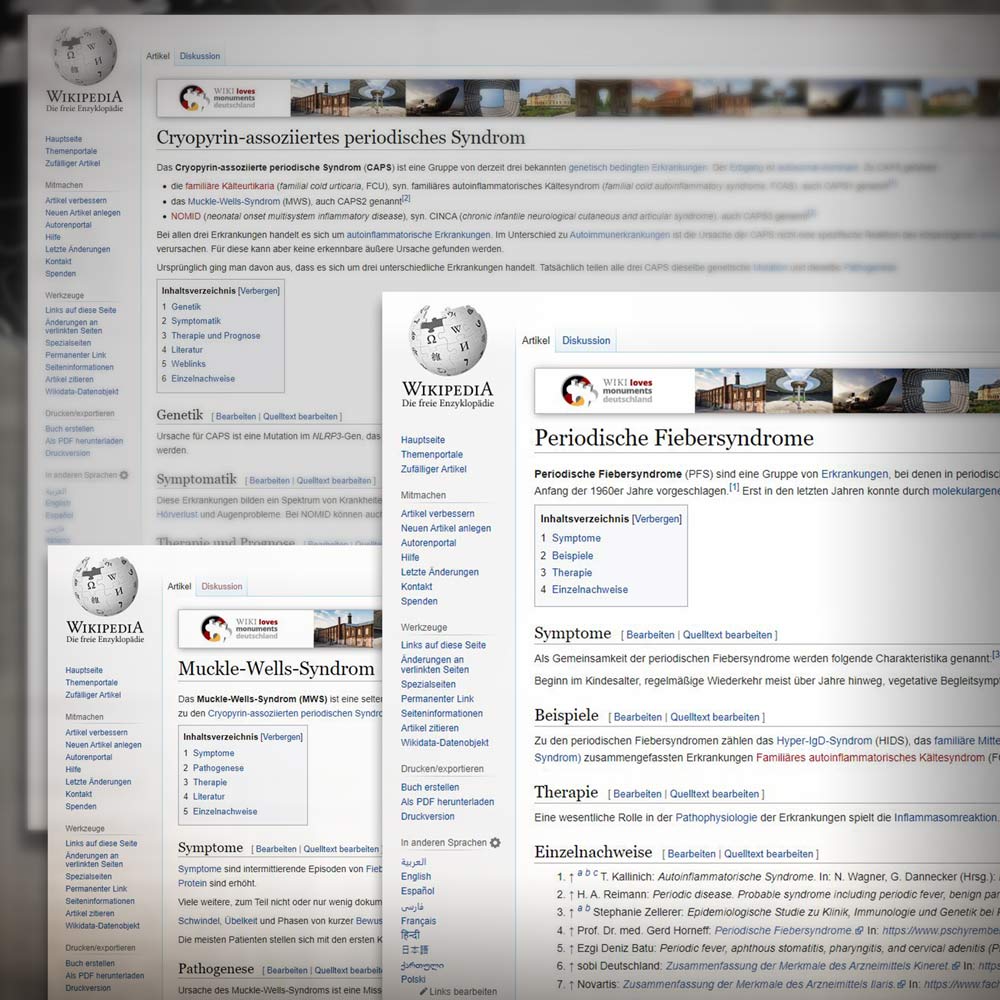This screenshot has height=1000, width=1000.
Task: Click 'Bearbeiten' beside Beispiele heading
Action: point(635,717)
